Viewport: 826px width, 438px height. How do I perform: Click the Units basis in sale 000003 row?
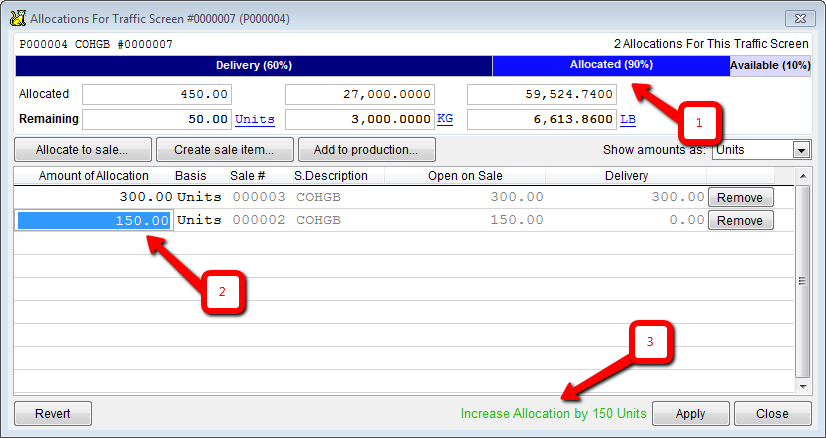[199, 197]
